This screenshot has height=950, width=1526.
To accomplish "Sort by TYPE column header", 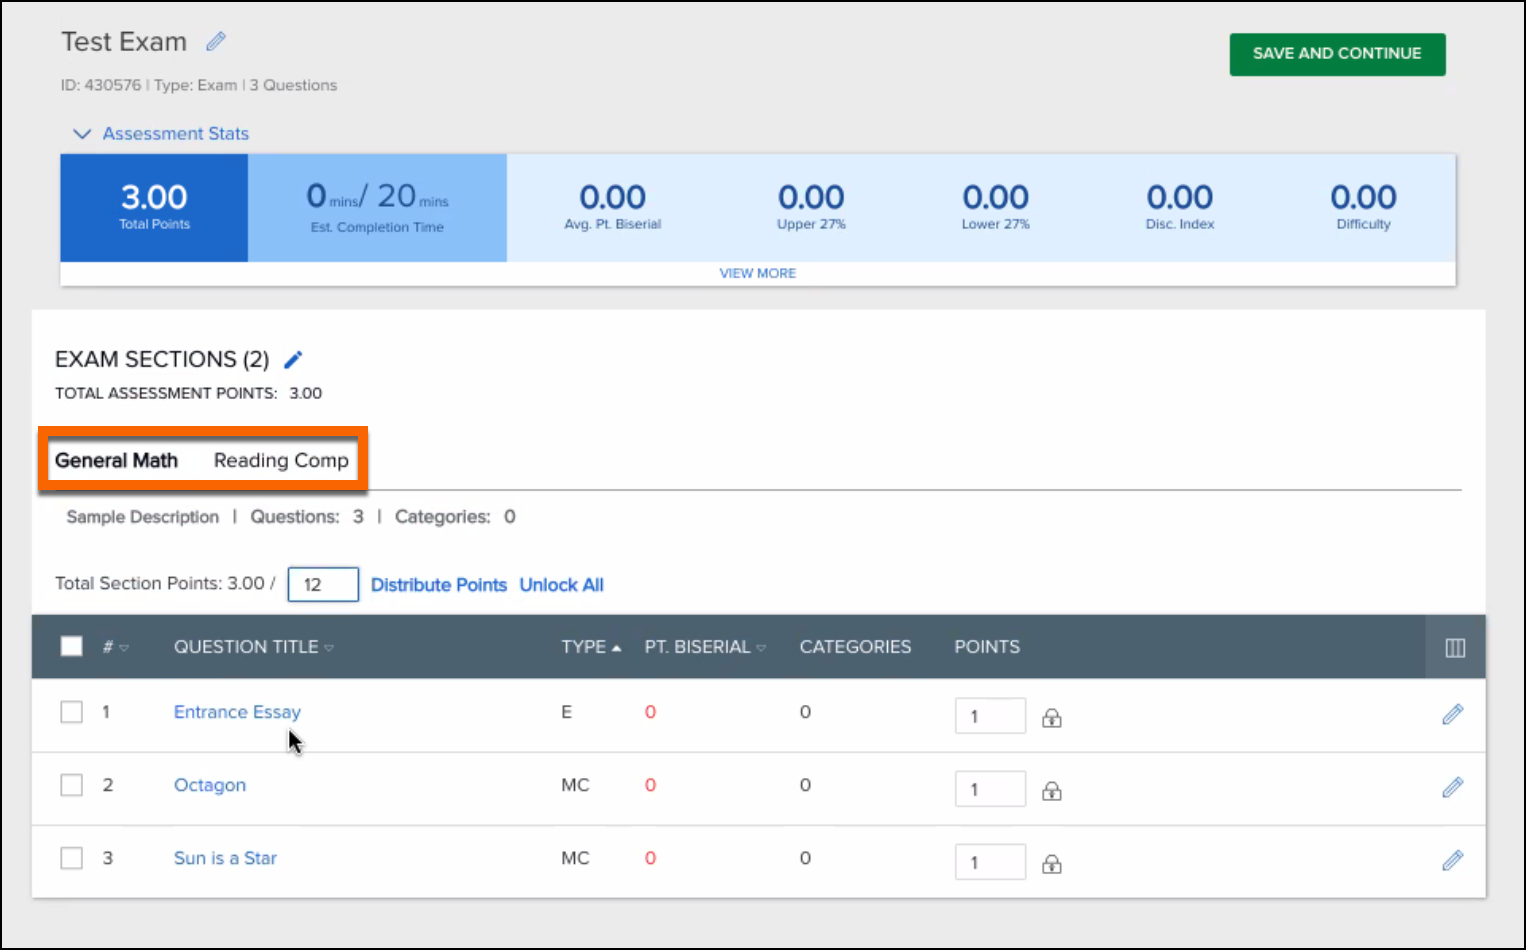I will pos(591,647).
